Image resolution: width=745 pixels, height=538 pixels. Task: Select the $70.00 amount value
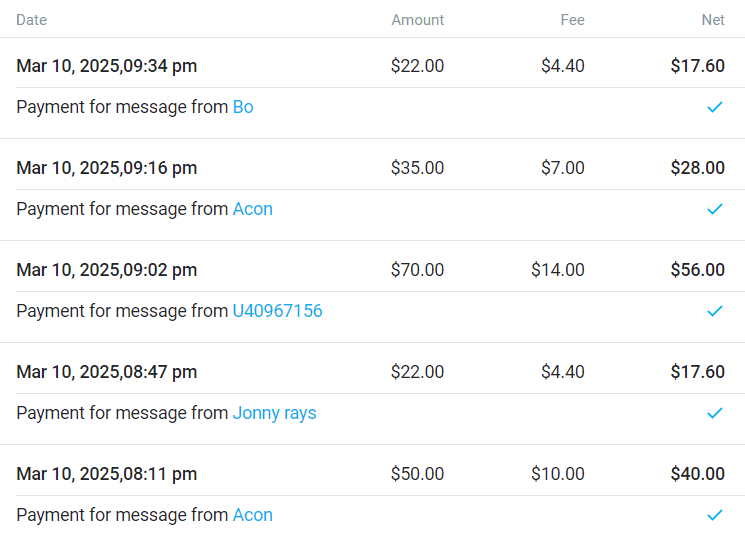pos(417,270)
